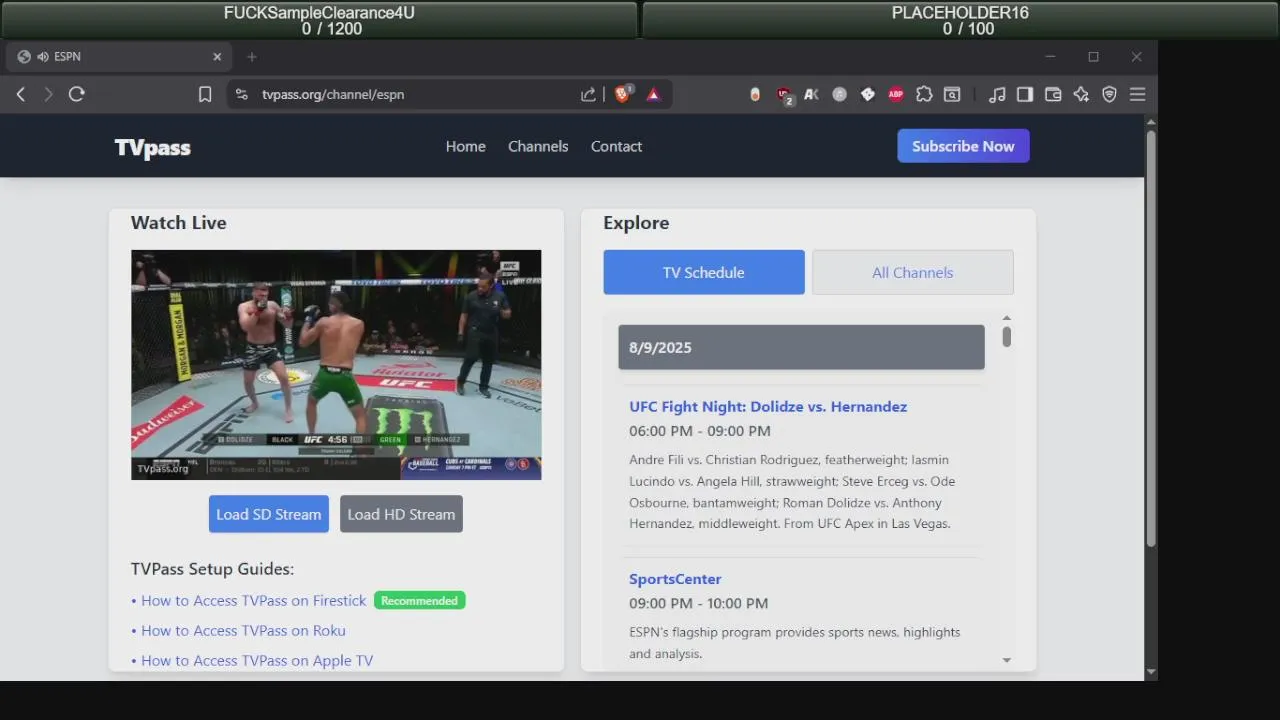Click the Explore heading
The width and height of the screenshot is (1280, 720).
point(636,223)
